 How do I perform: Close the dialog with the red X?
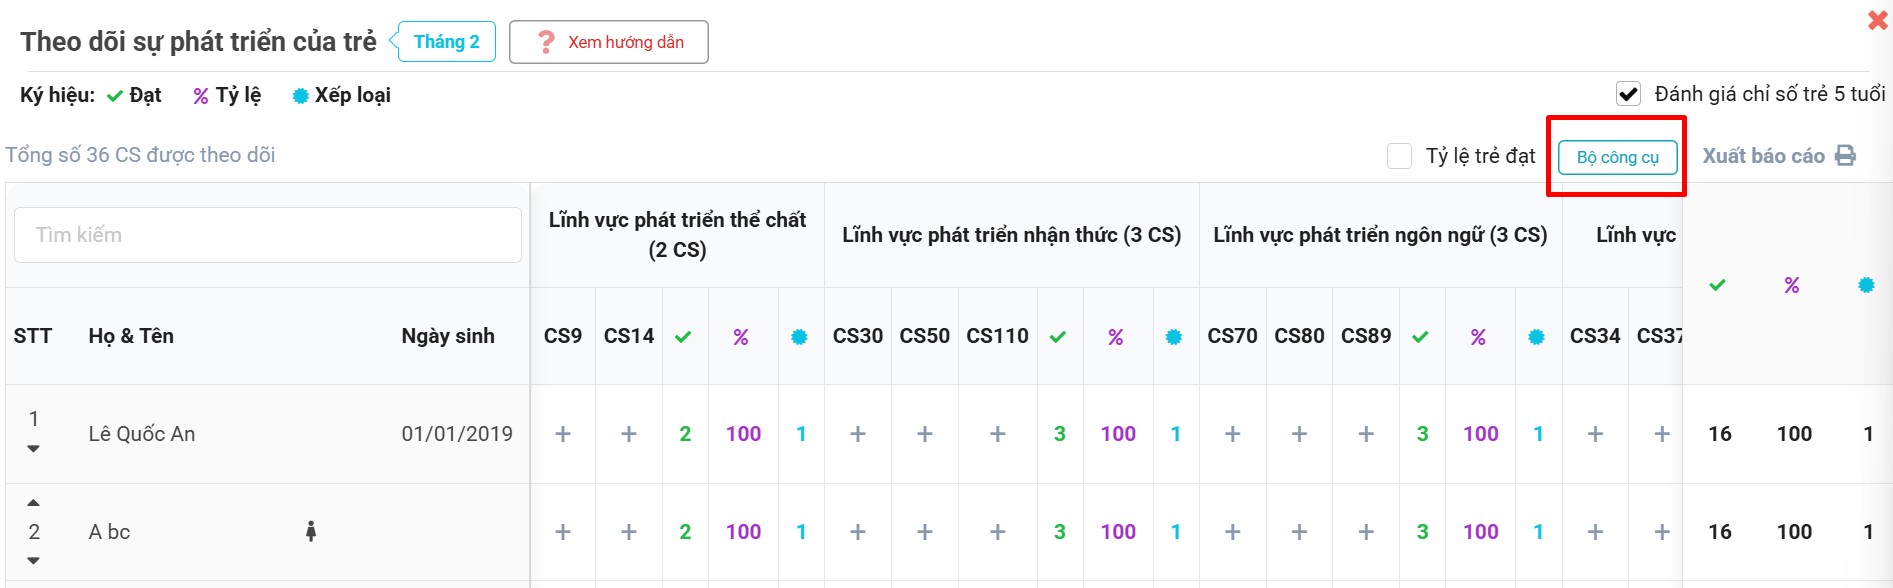pyautogui.click(x=1877, y=20)
